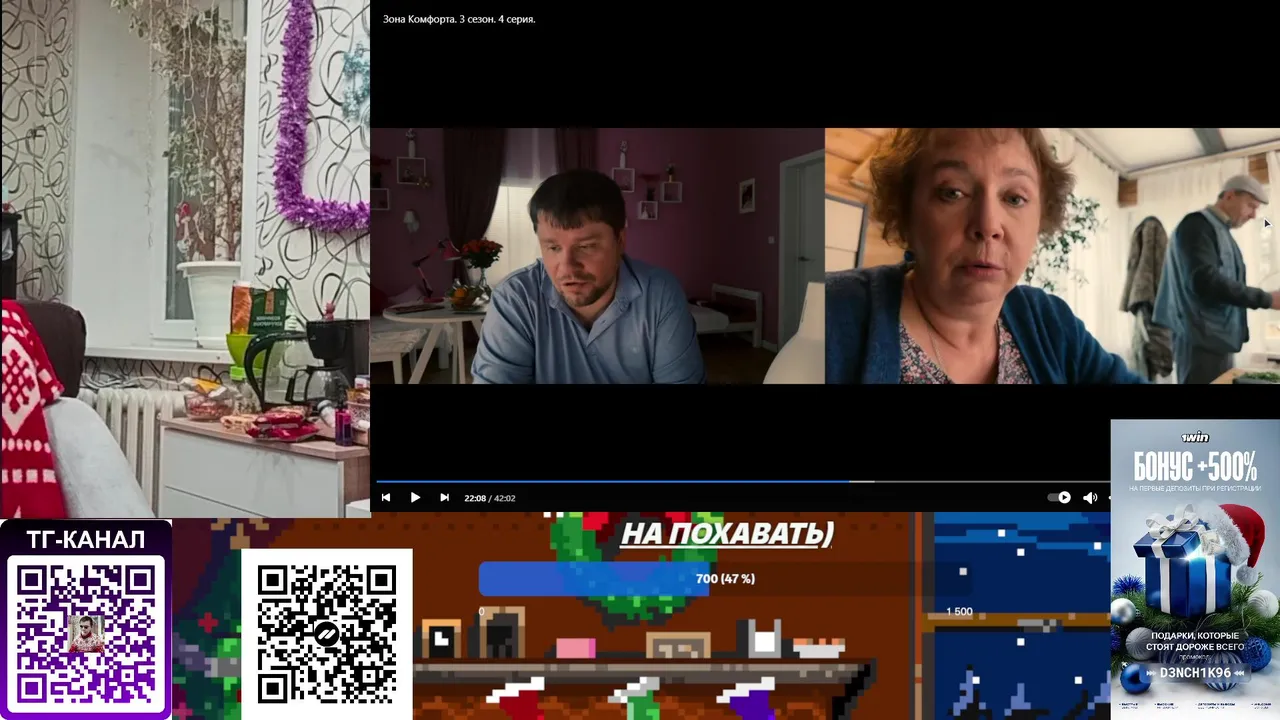Play the video

(x=415, y=498)
